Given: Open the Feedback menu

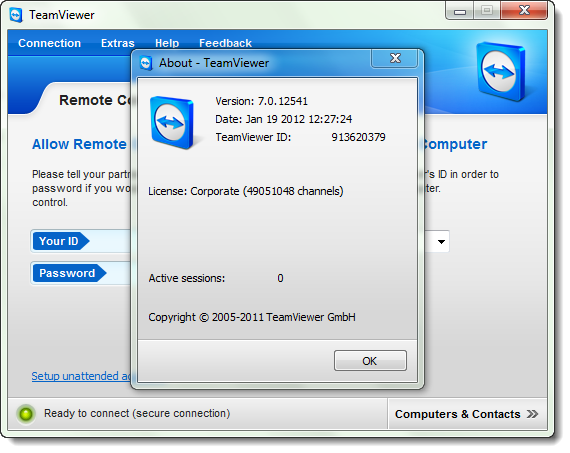Looking at the screenshot, I should coord(225,43).
